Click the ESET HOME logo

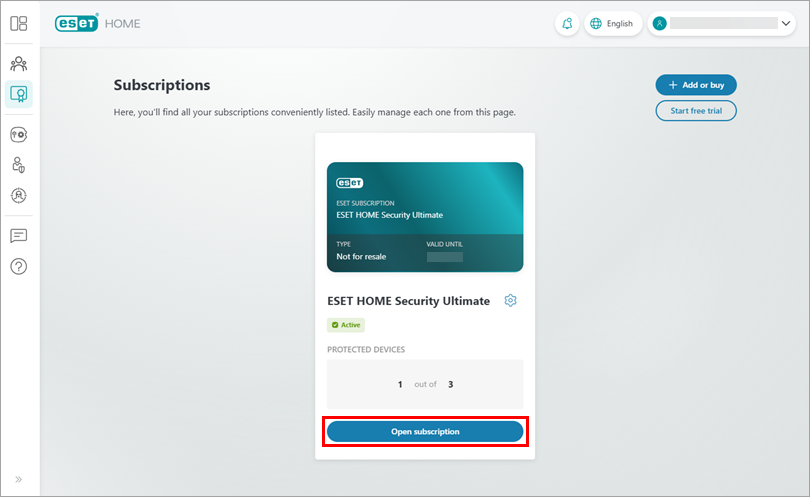[x=98, y=23]
